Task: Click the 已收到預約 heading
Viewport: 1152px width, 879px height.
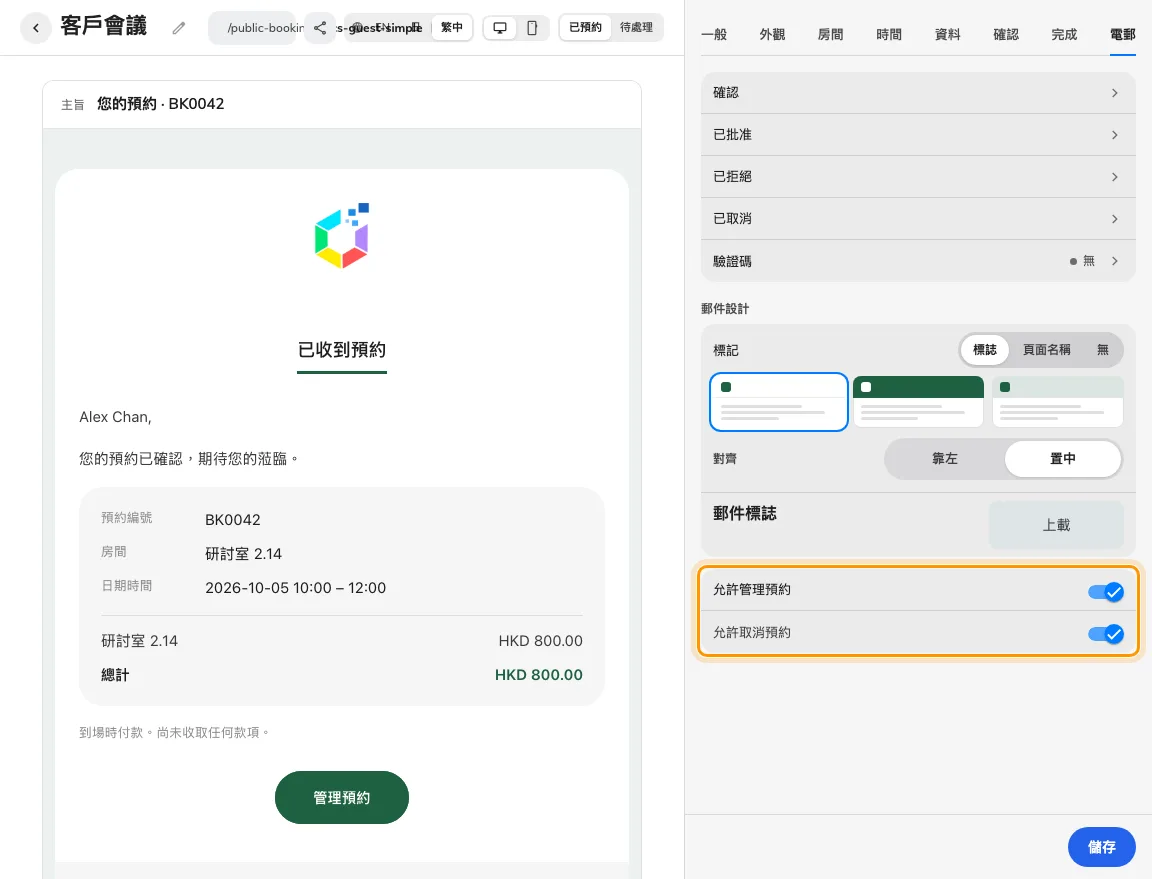Action: coord(342,350)
